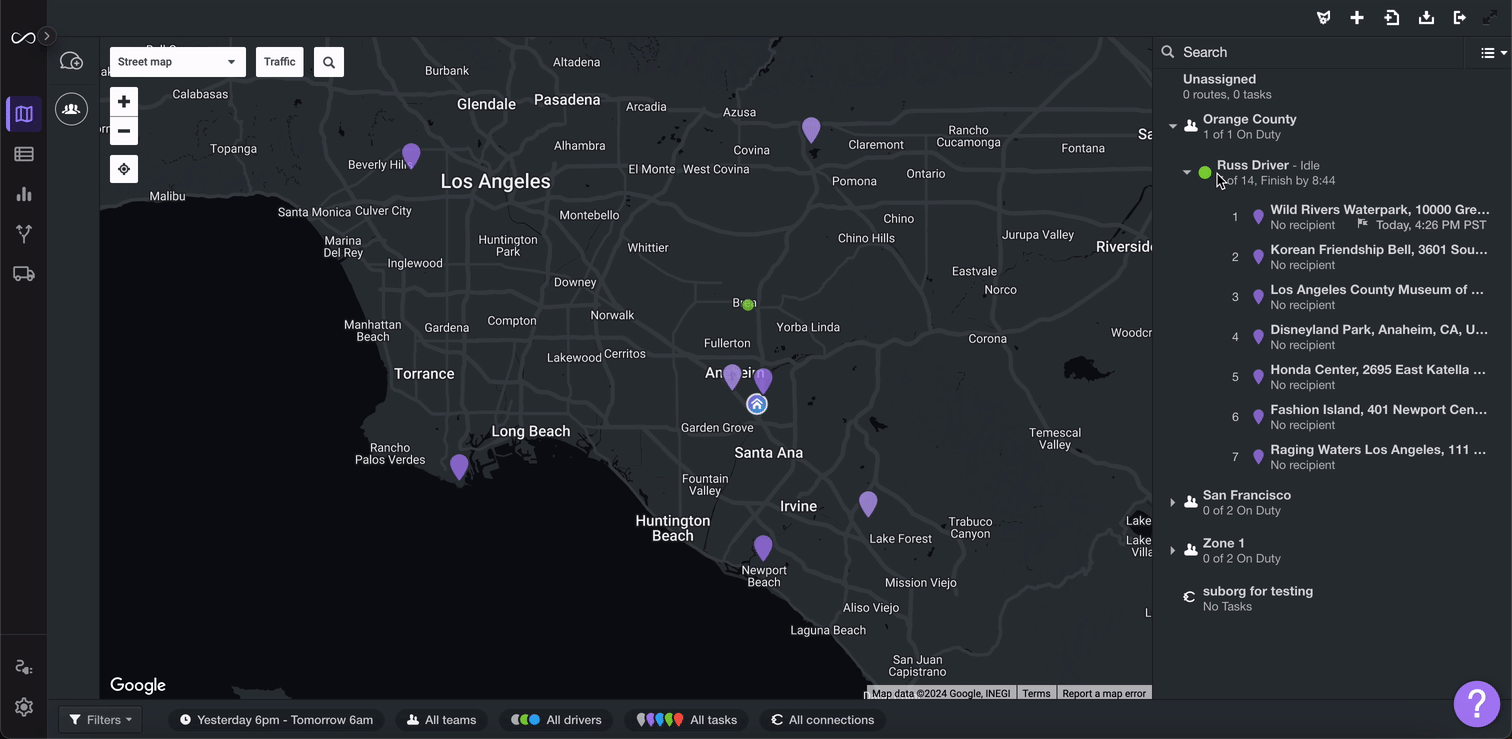1512x739 pixels.
Task: Open the Filters dropdown
Action: [101, 720]
